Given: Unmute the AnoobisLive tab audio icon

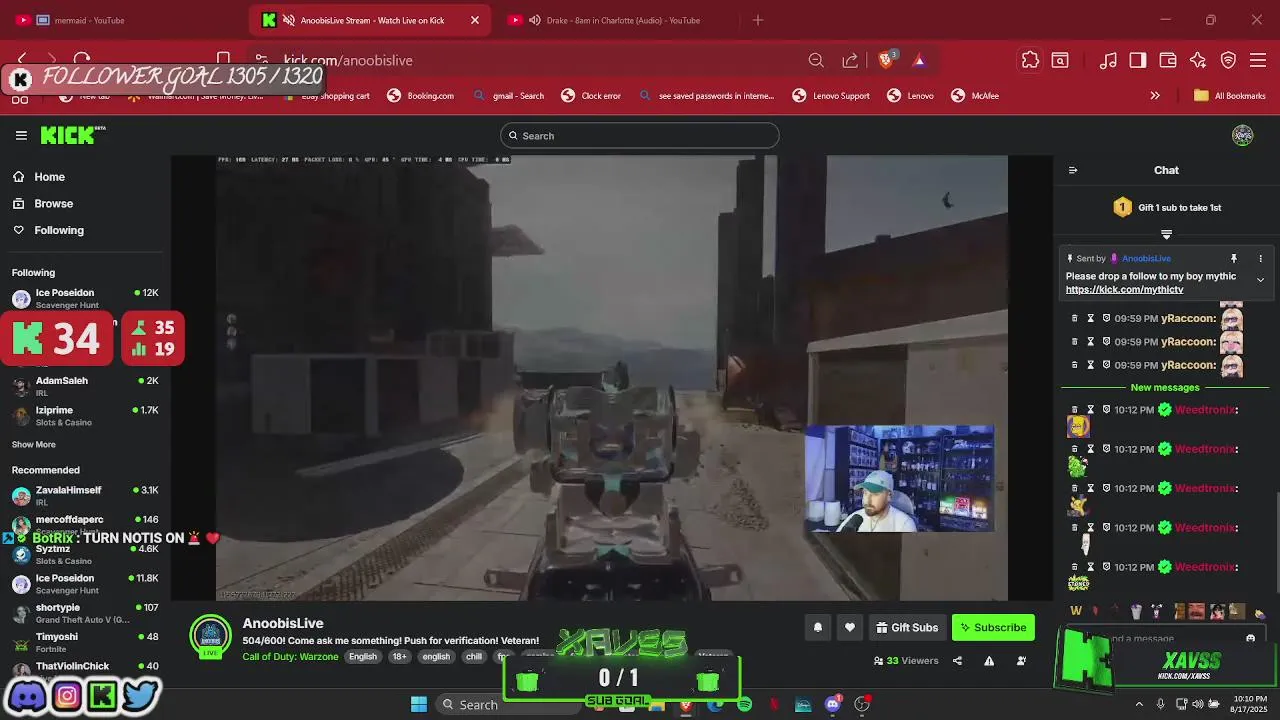Looking at the screenshot, I should (x=289, y=20).
